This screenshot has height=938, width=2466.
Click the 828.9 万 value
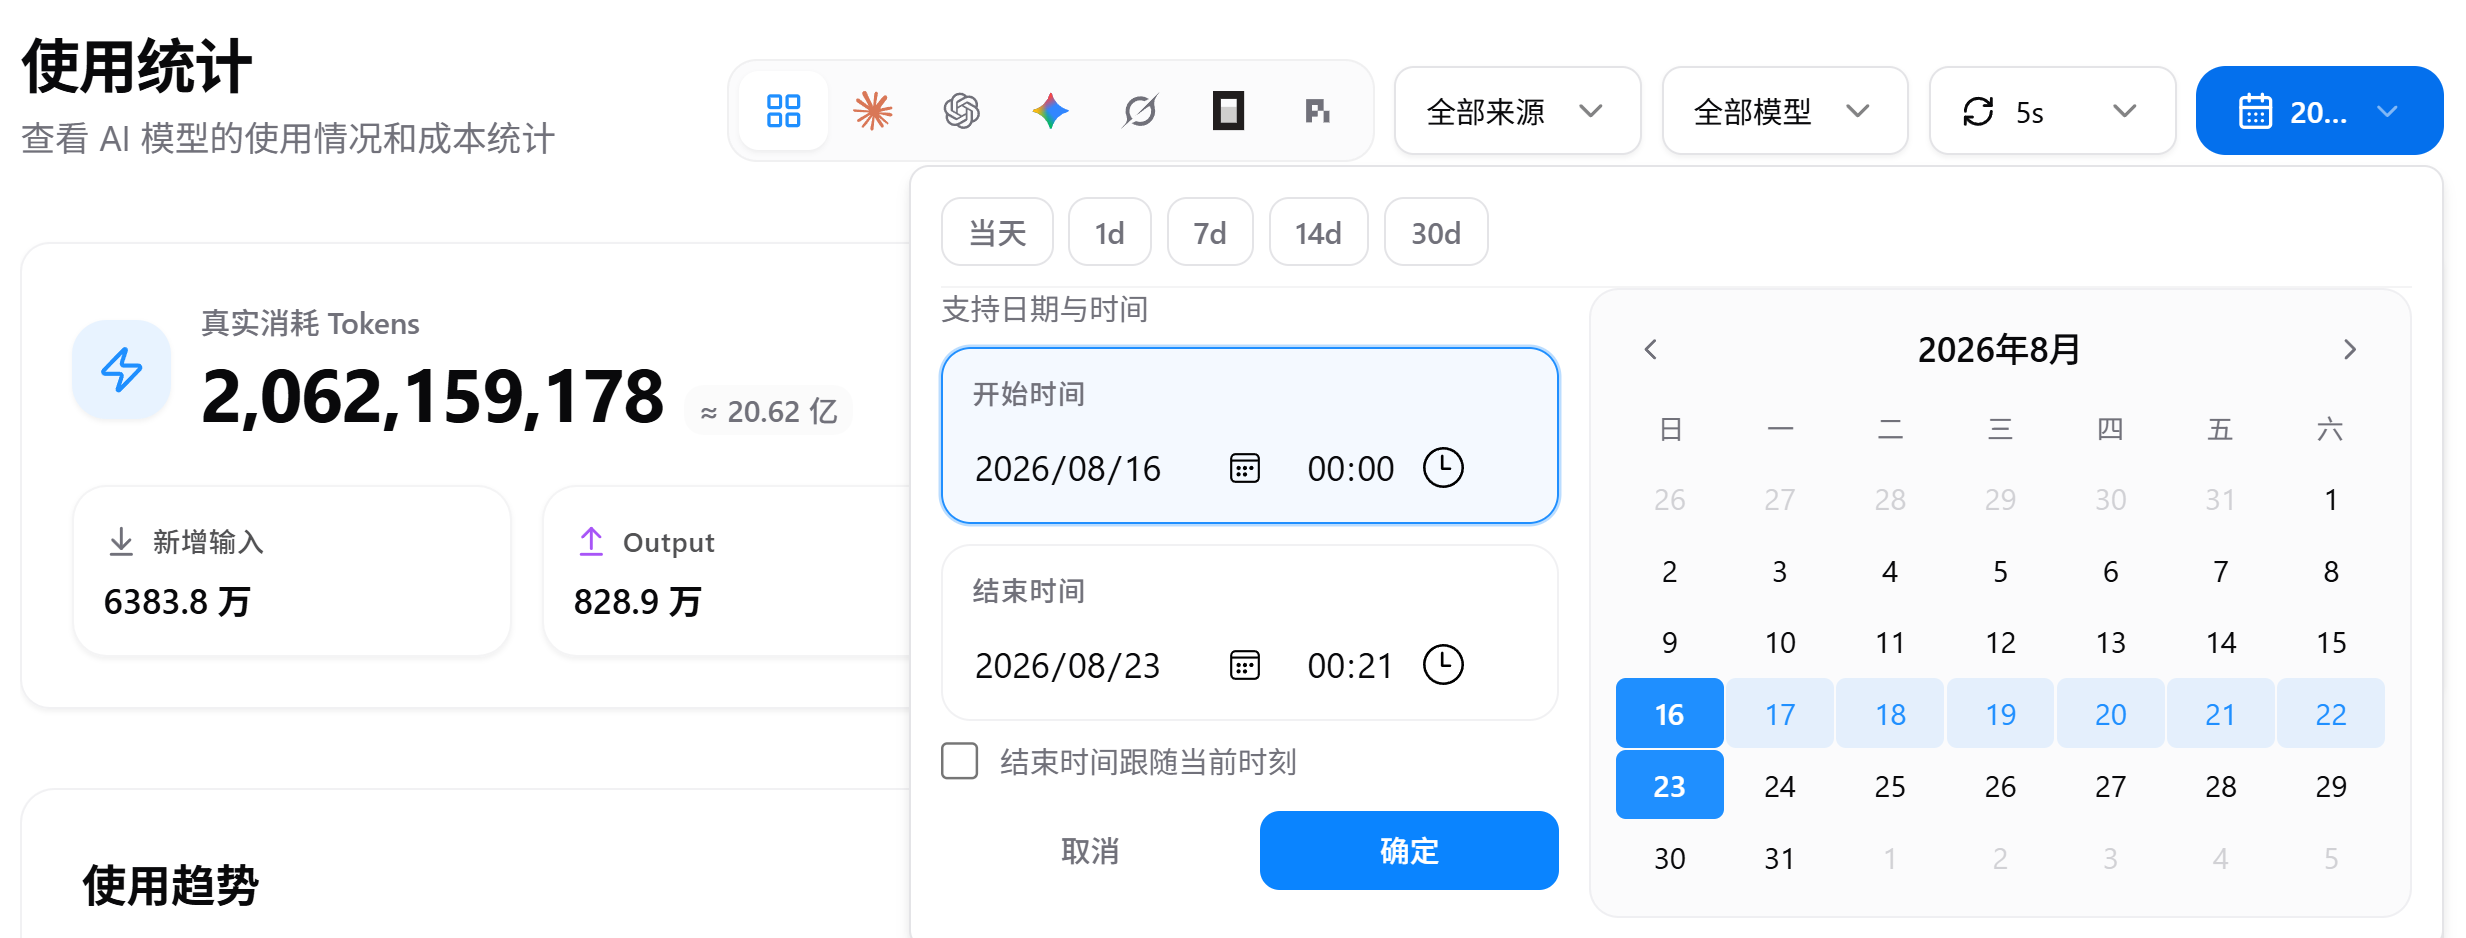638,602
